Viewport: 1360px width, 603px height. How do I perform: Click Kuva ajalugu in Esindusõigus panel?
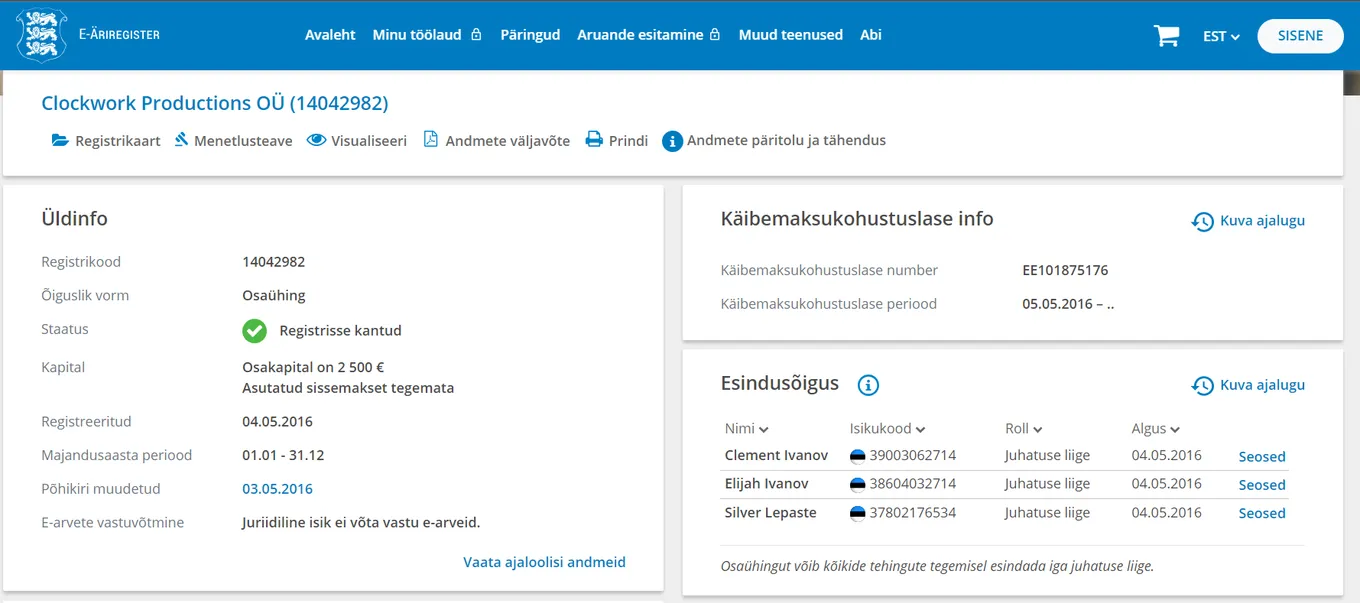pos(1262,385)
